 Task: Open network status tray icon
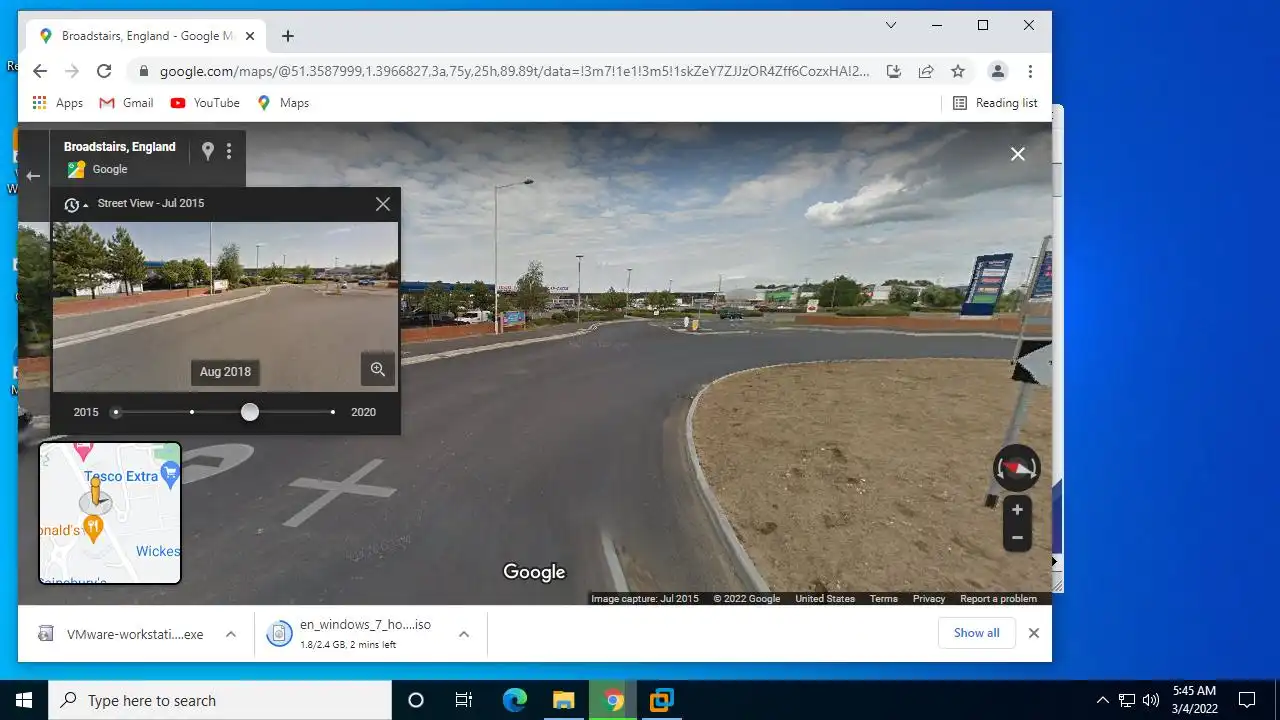(1127, 700)
